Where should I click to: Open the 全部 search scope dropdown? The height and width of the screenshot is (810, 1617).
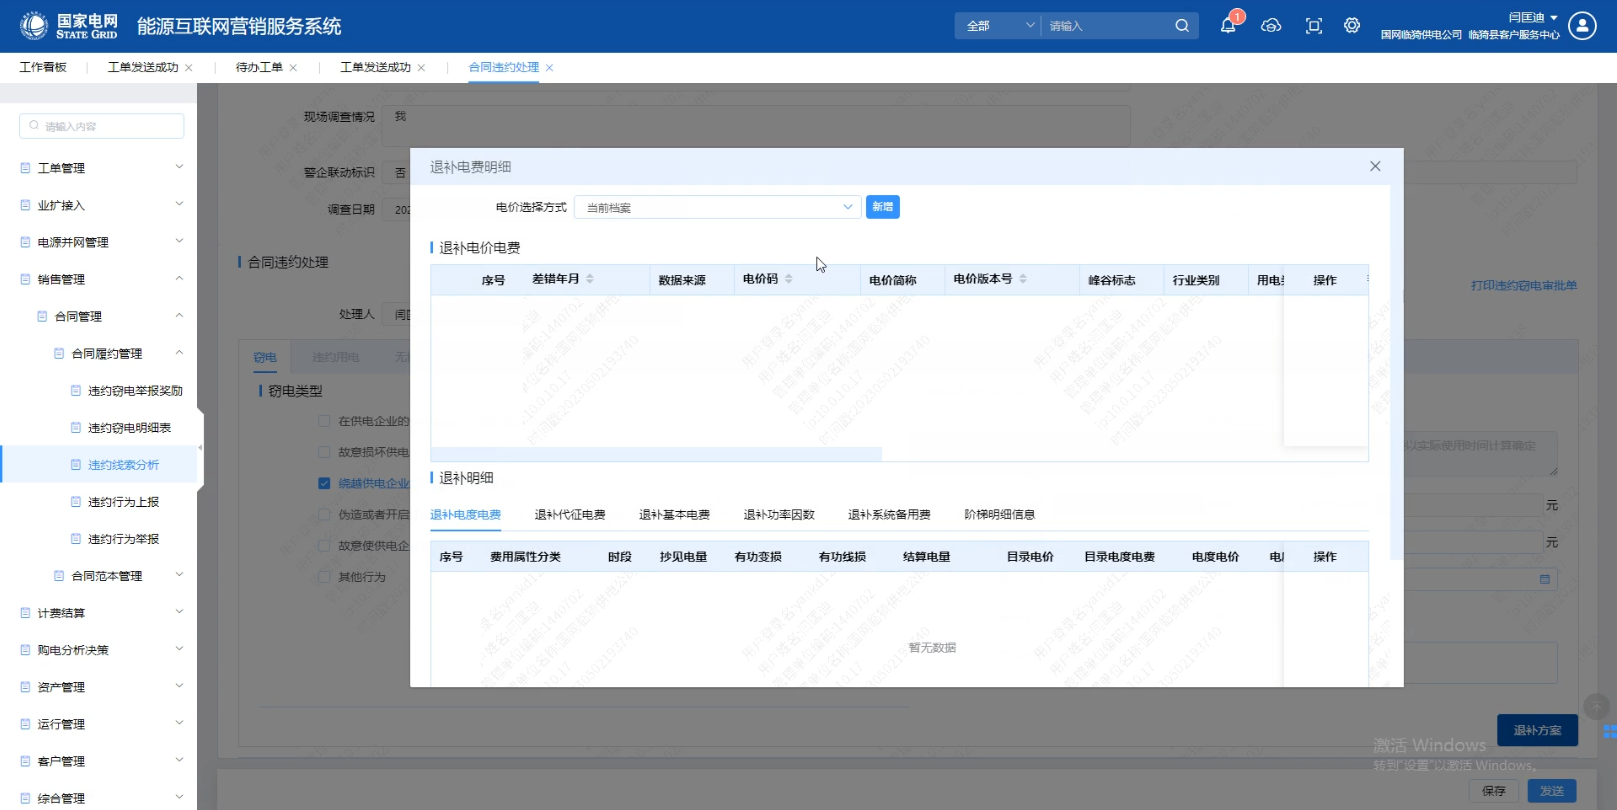999,26
